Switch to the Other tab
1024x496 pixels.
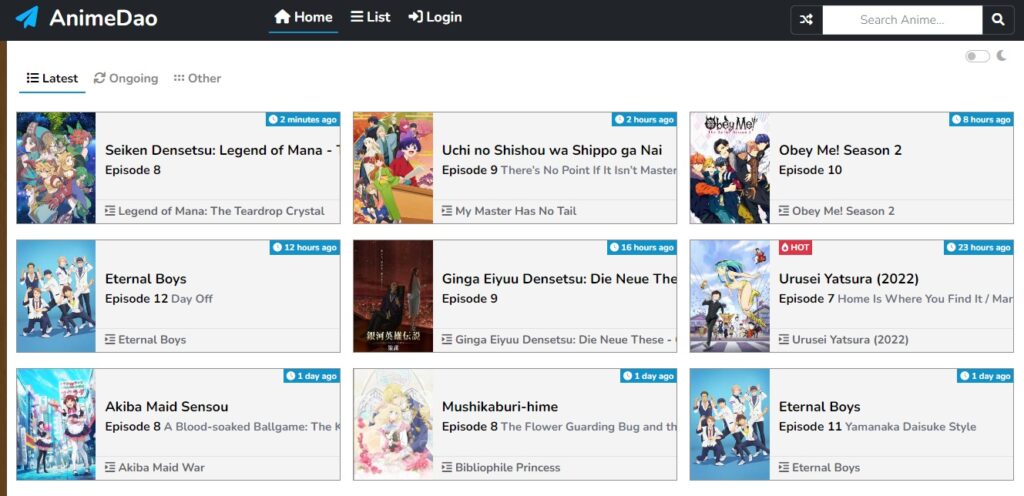point(197,78)
